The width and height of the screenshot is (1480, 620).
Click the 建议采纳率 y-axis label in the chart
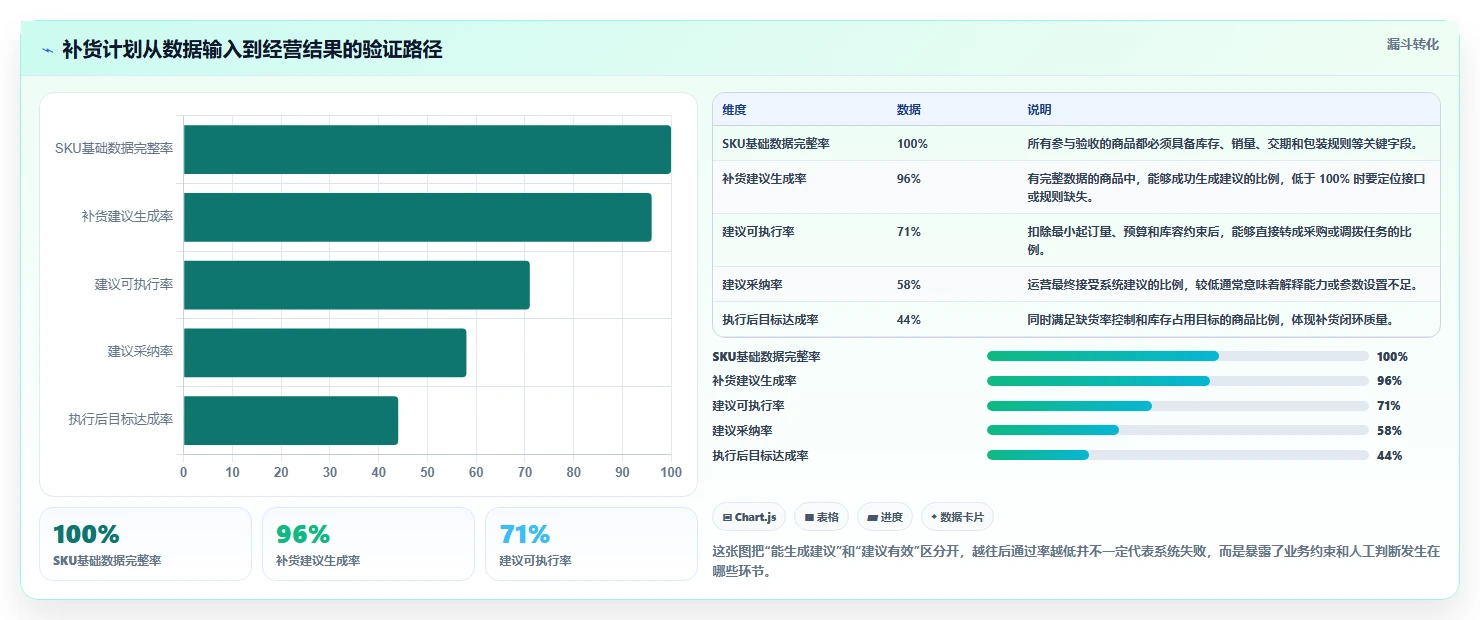pos(140,352)
